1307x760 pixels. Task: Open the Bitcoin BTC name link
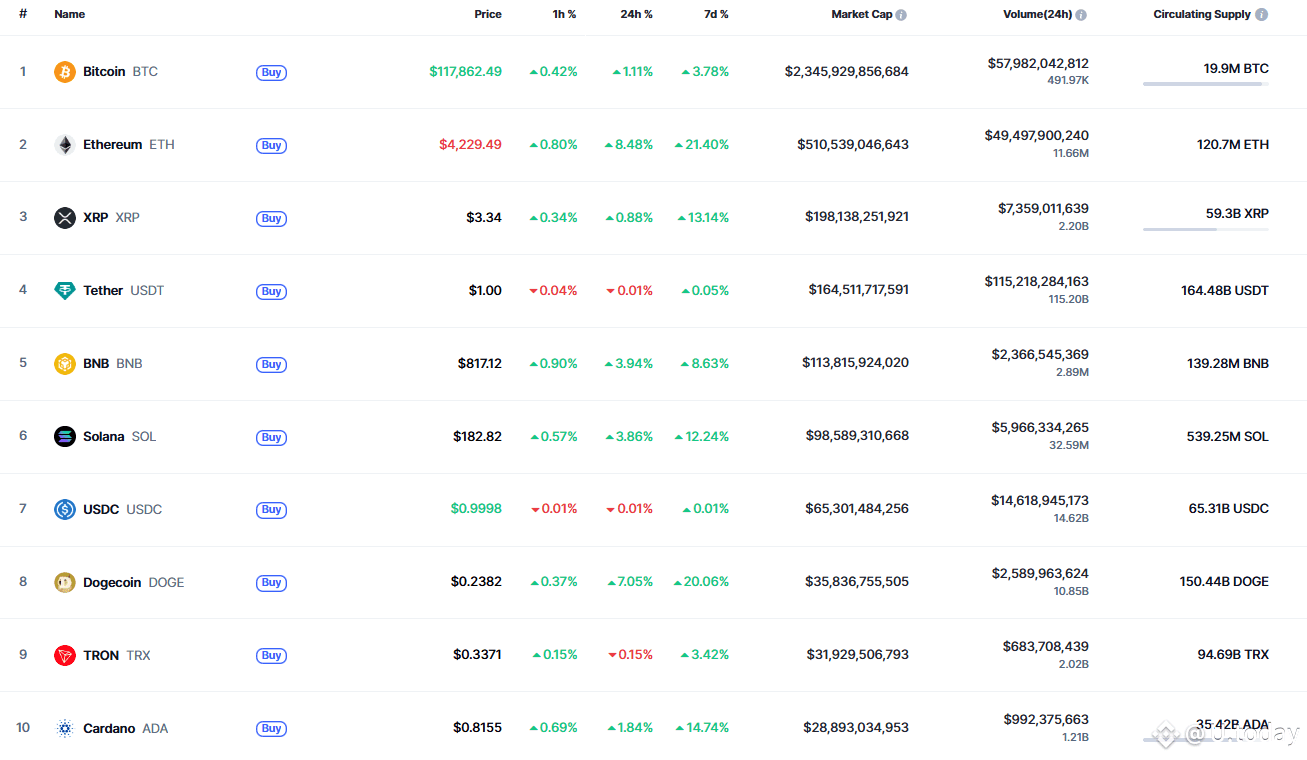(120, 72)
